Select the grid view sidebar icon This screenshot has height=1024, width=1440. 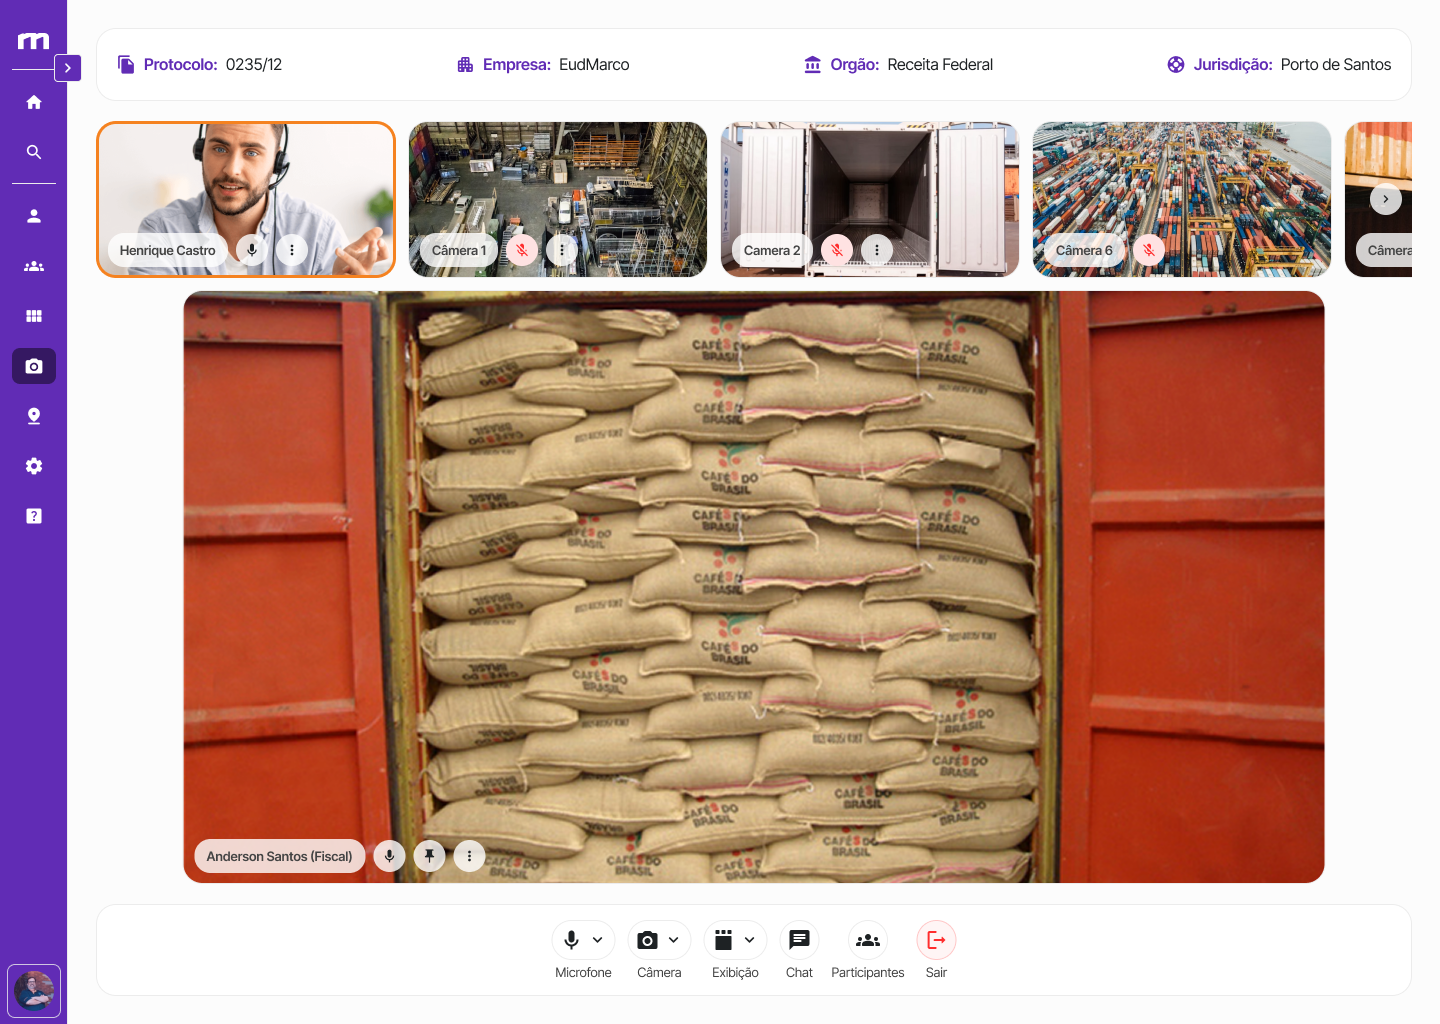coord(34,316)
